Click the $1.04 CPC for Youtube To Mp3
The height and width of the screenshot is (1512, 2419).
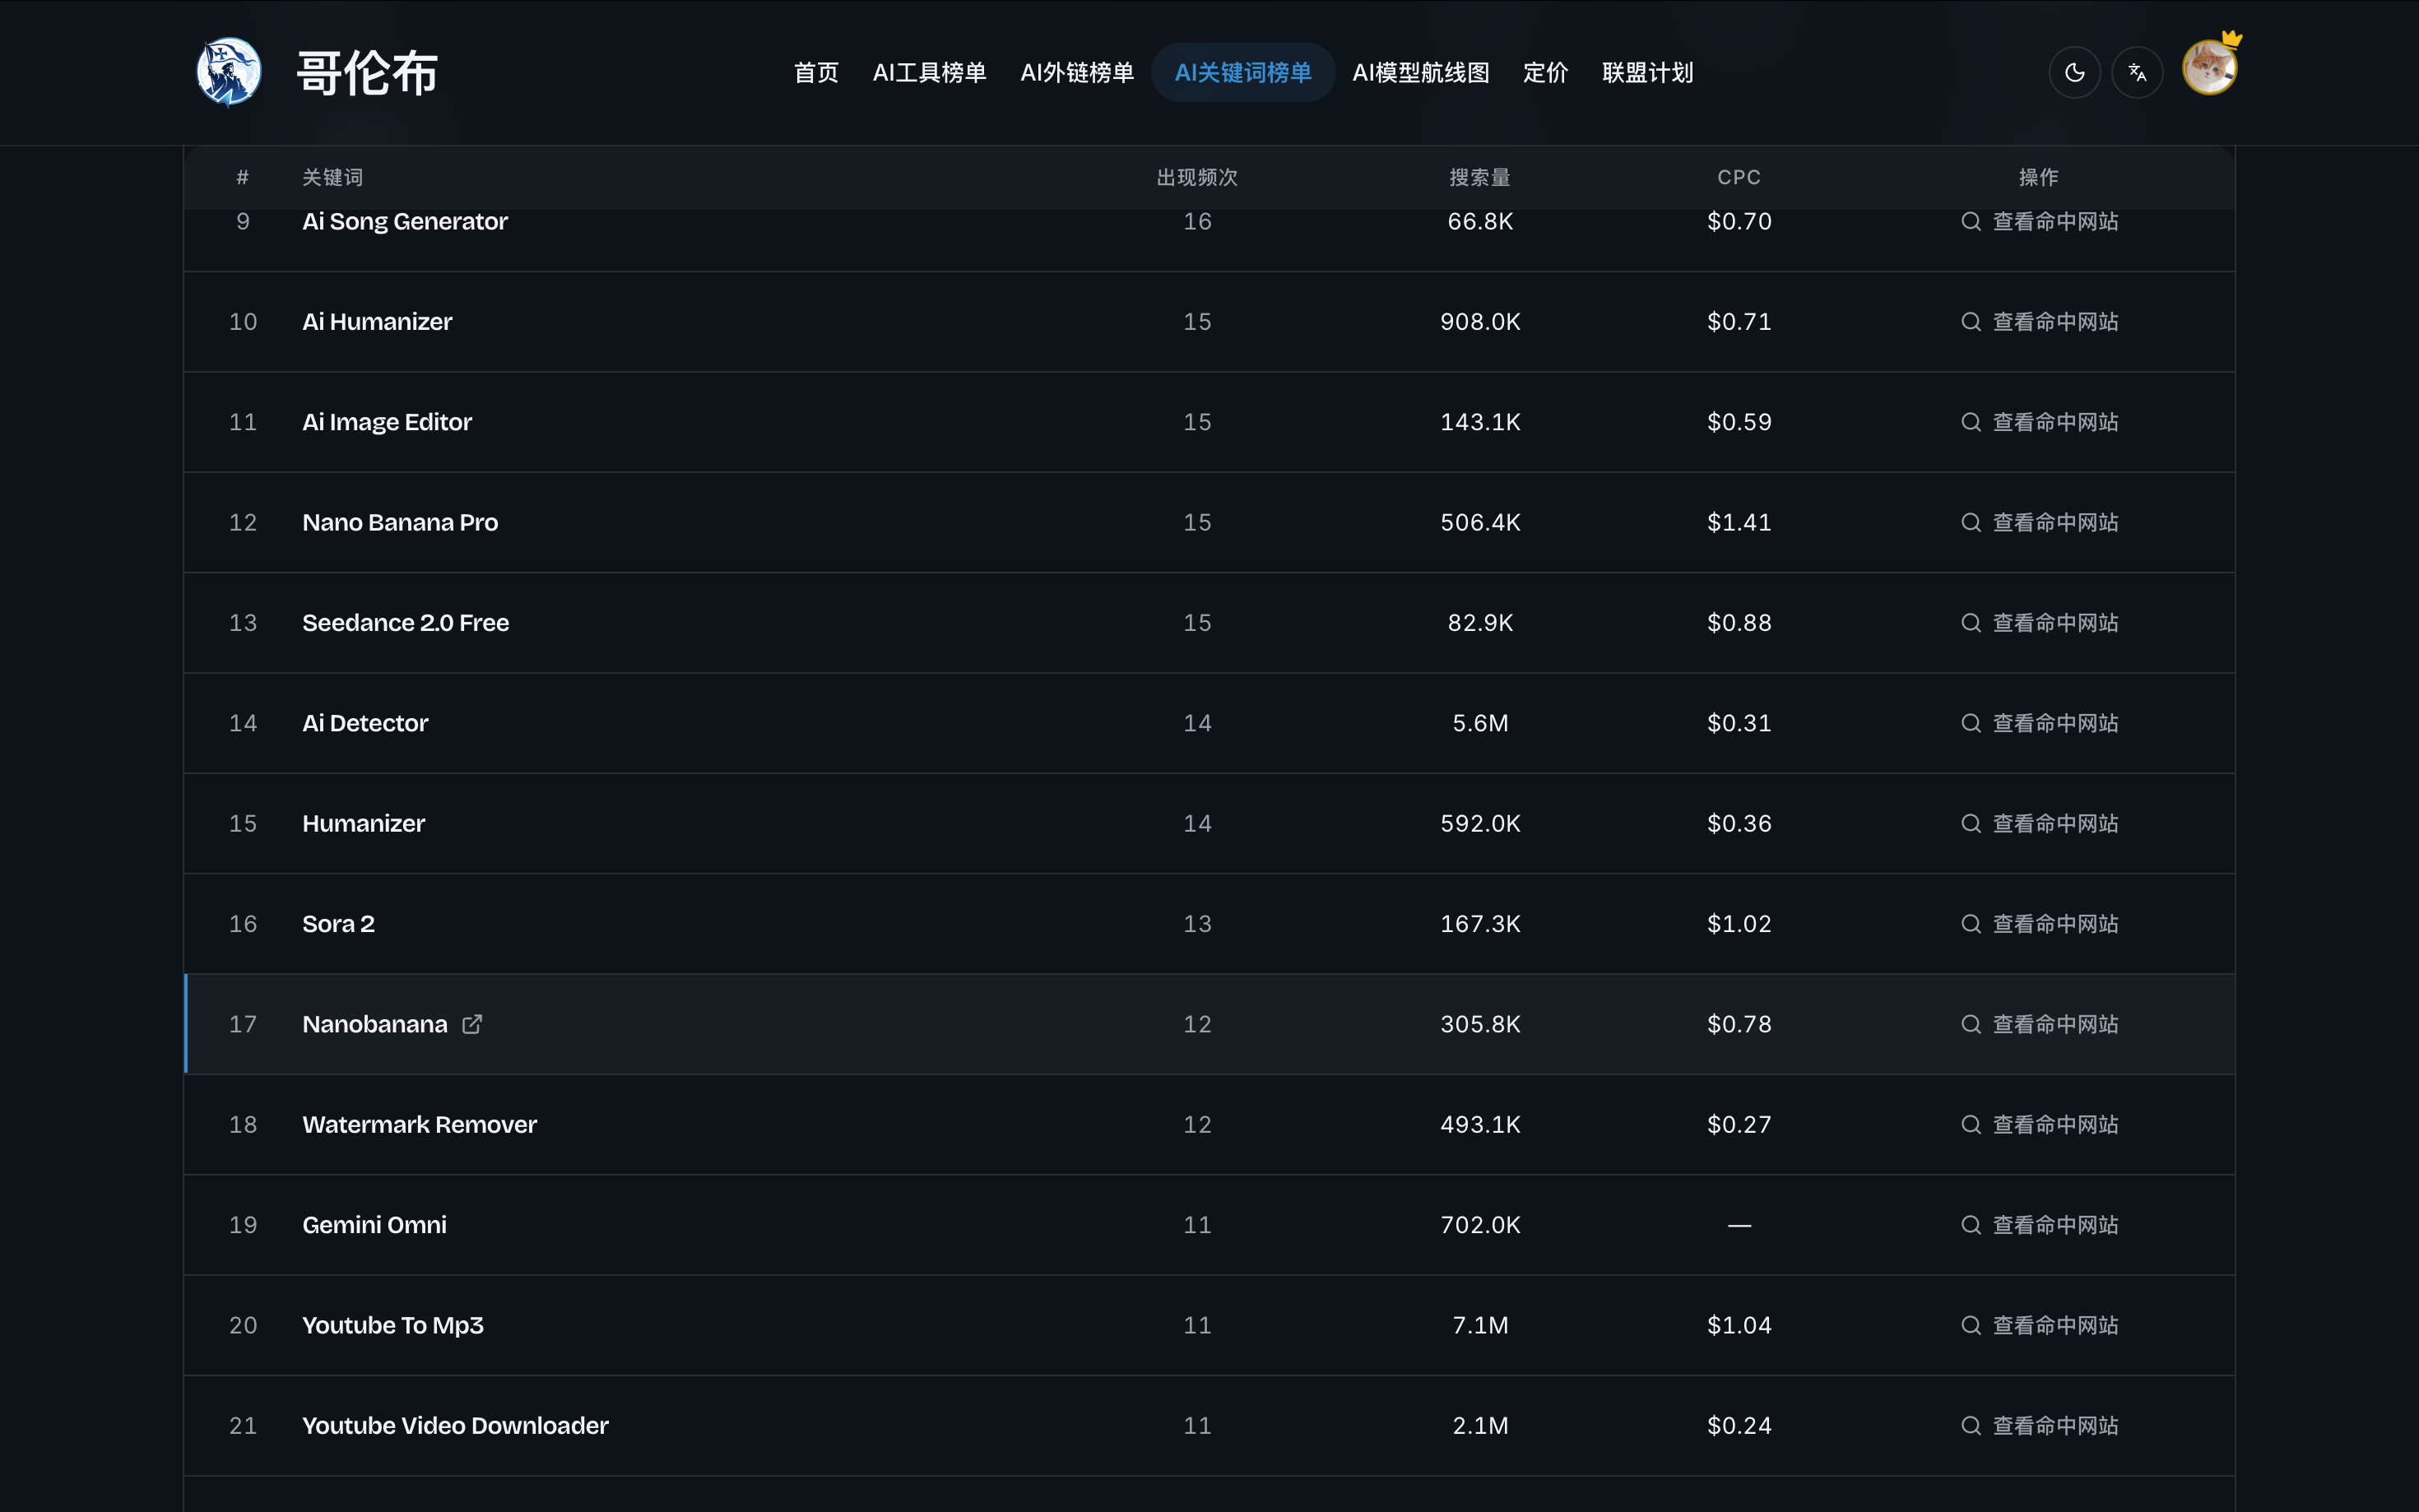[1739, 1325]
